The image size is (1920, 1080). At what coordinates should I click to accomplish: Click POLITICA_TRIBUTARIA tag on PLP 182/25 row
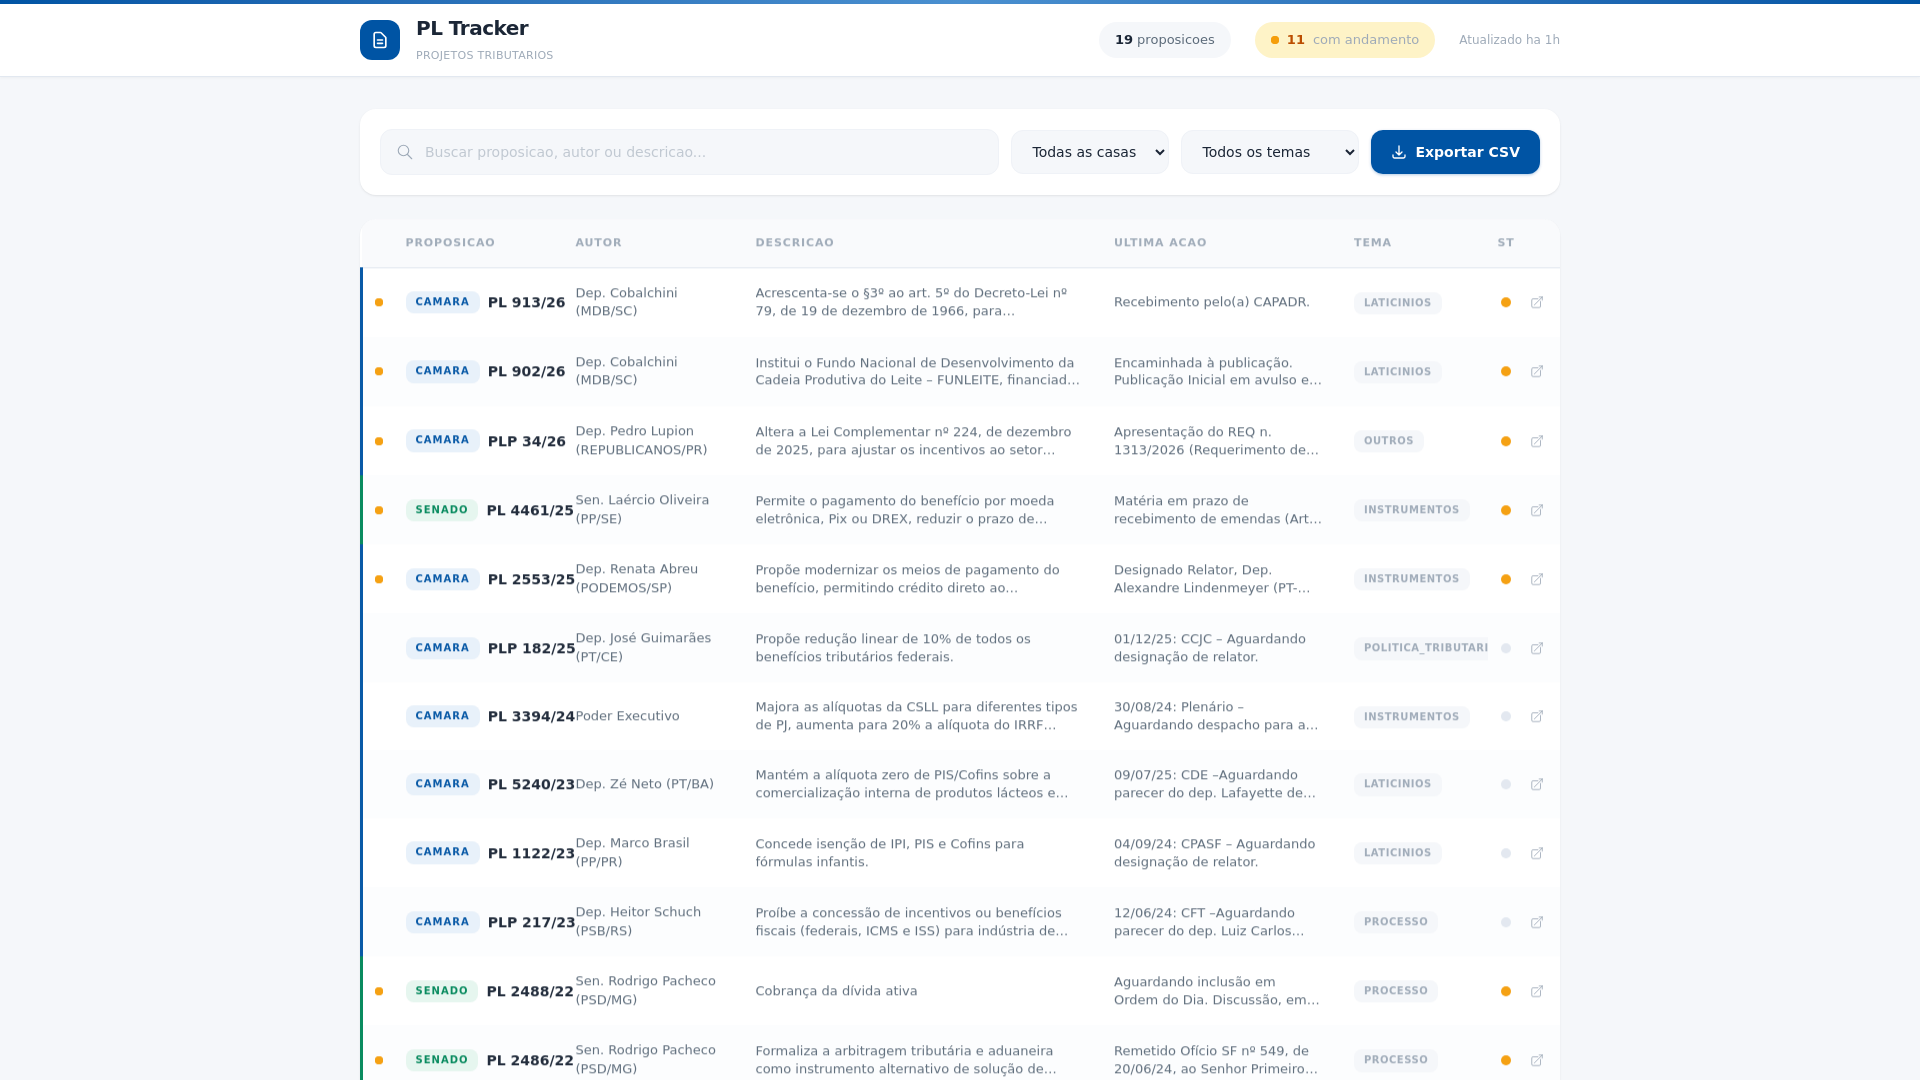click(x=1421, y=648)
